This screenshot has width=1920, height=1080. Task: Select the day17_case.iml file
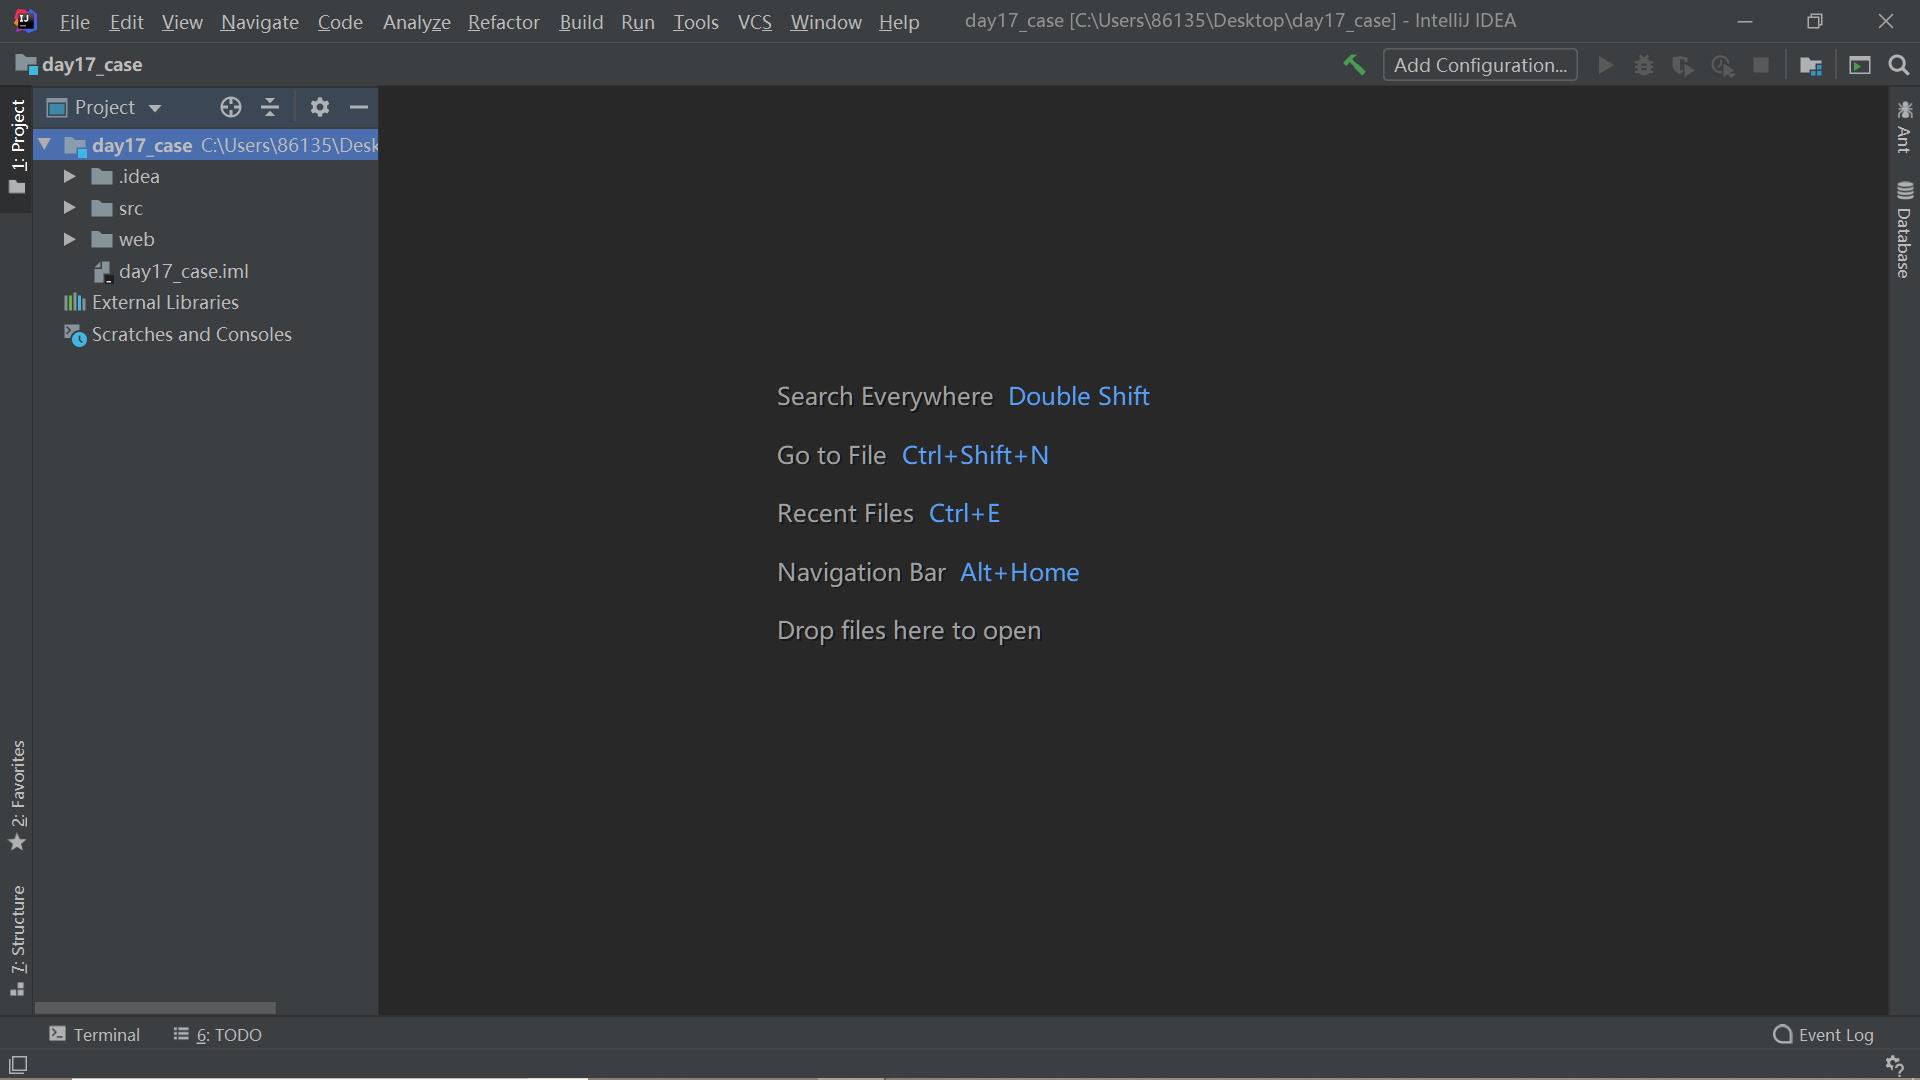(x=183, y=271)
